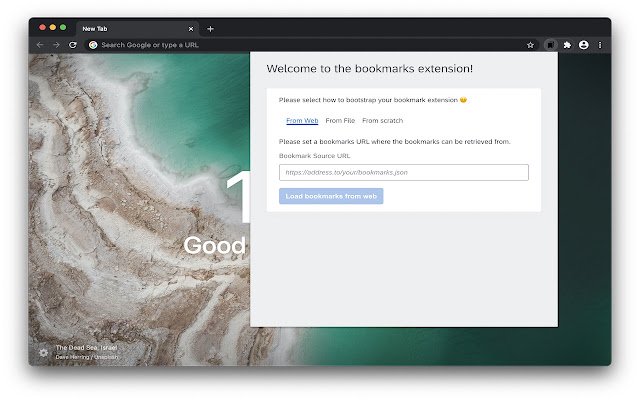Click the browser forward arrow
640x400 pixels.
(x=56, y=45)
